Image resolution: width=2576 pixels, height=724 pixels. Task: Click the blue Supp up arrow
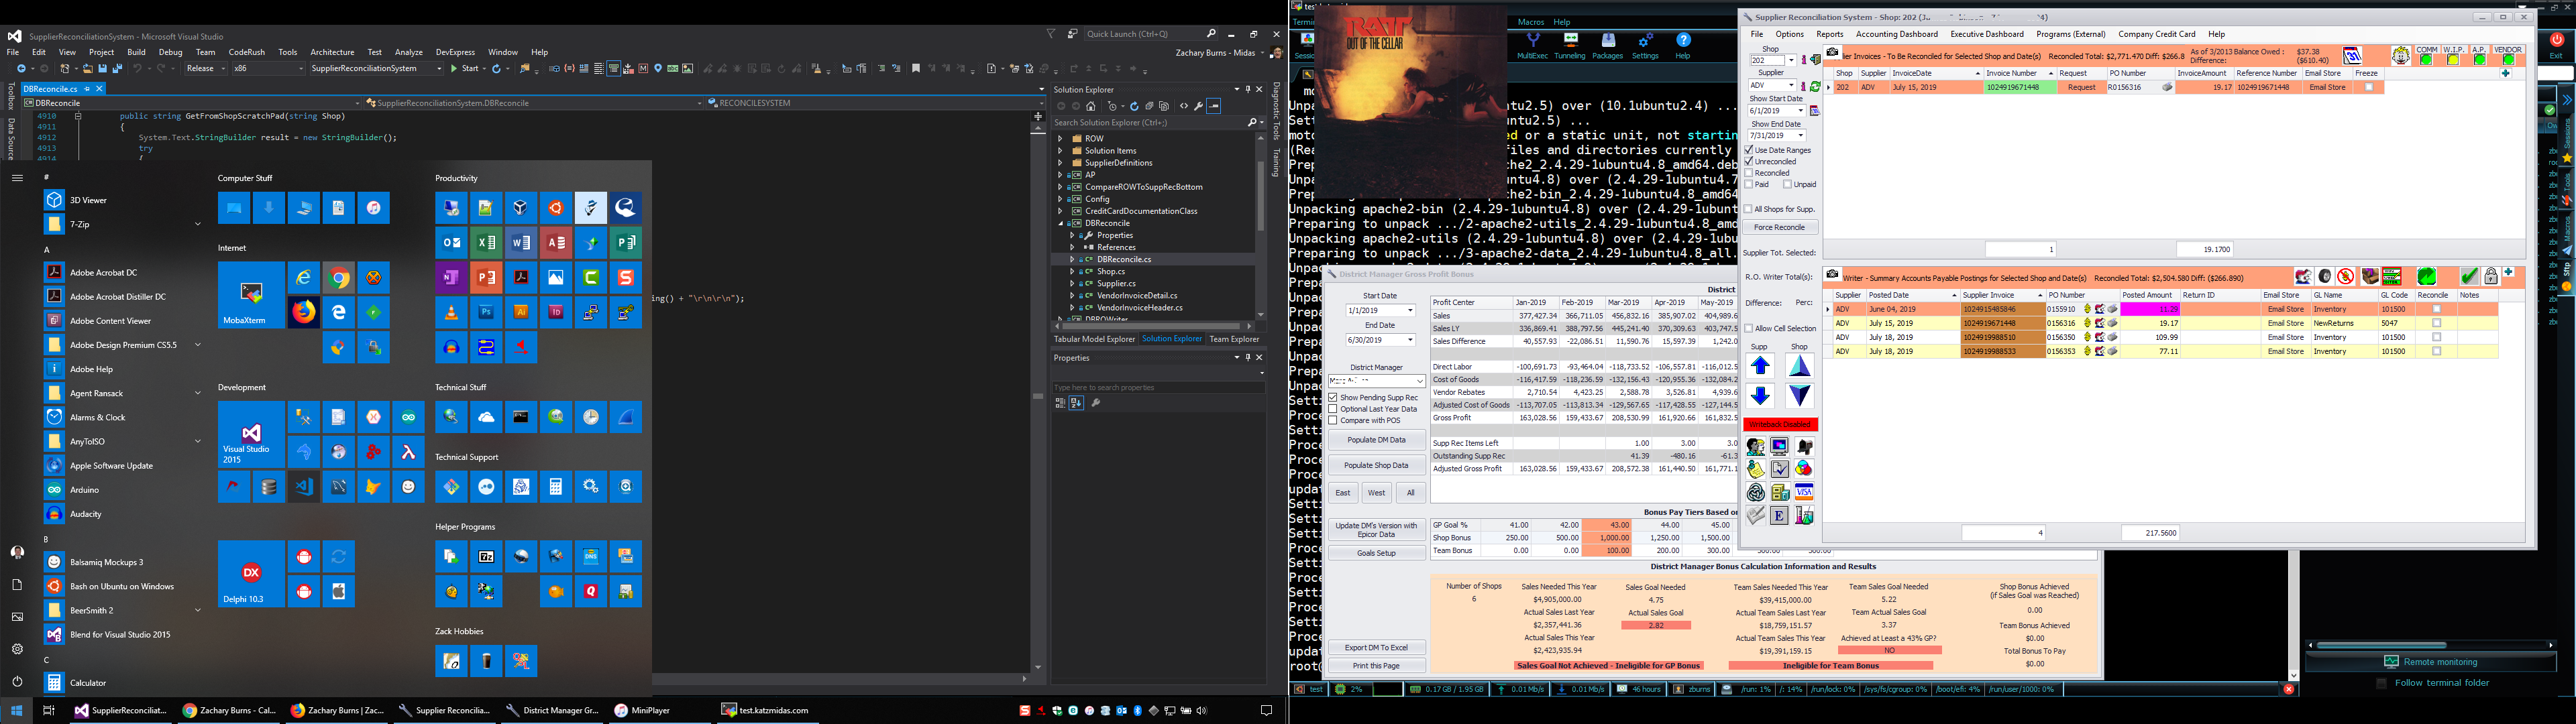[x=1760, y=366]
